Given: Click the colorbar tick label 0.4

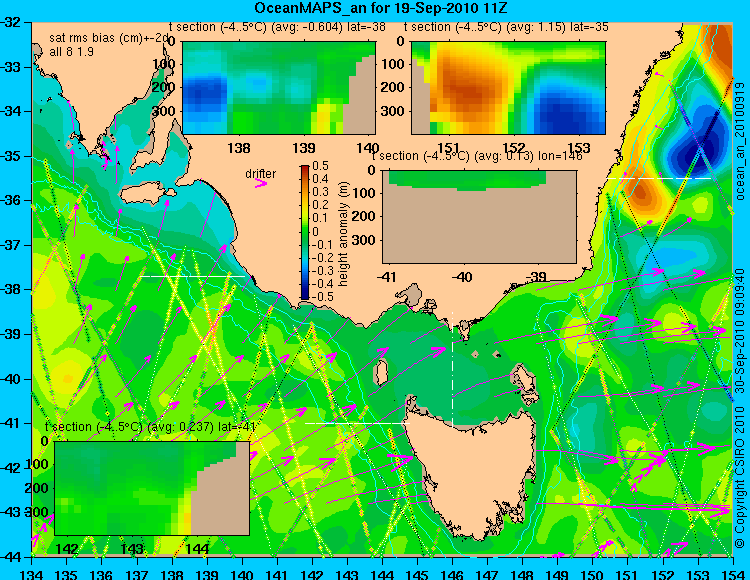Looking at the screenshot, I should point(320,179).
